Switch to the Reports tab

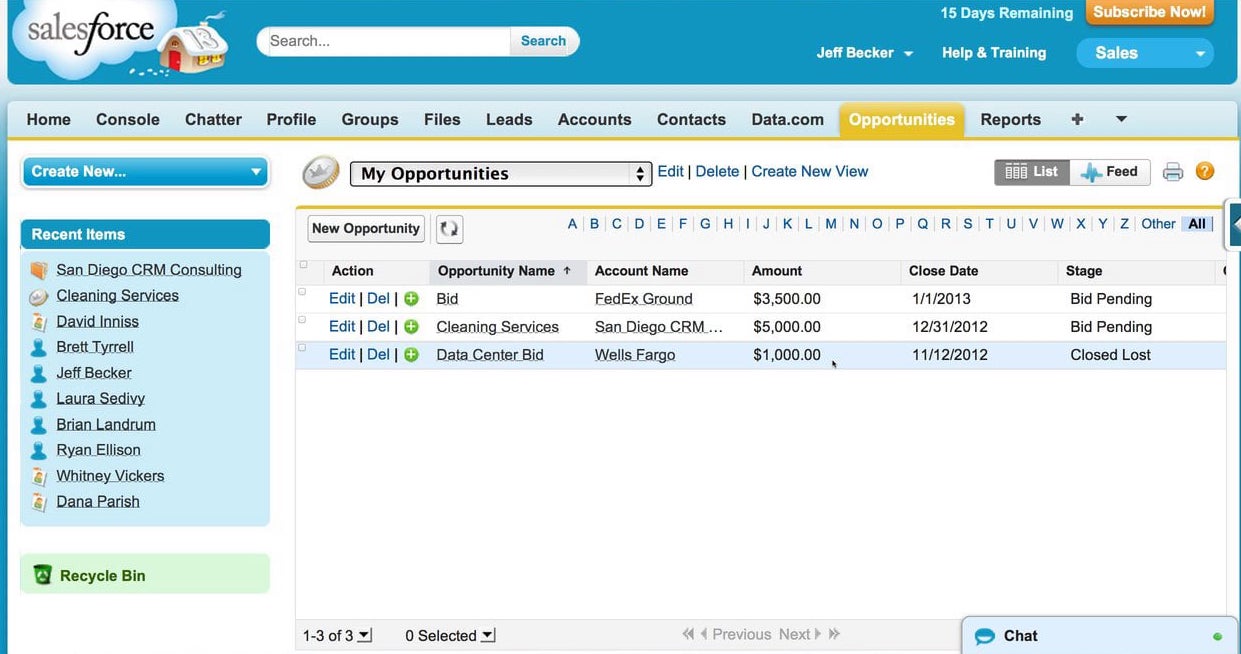[1010, 119]
